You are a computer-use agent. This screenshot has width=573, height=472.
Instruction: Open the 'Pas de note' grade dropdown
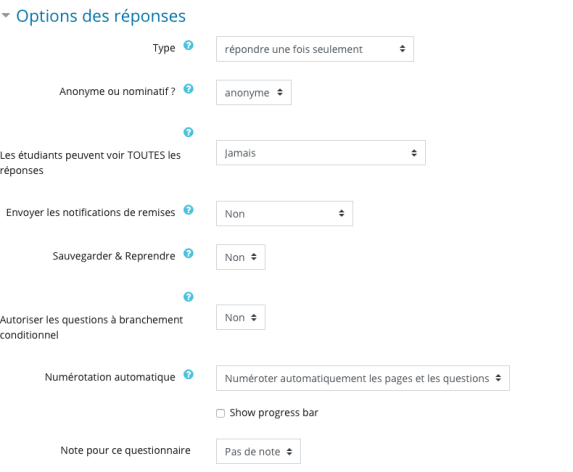pos(258,452)
